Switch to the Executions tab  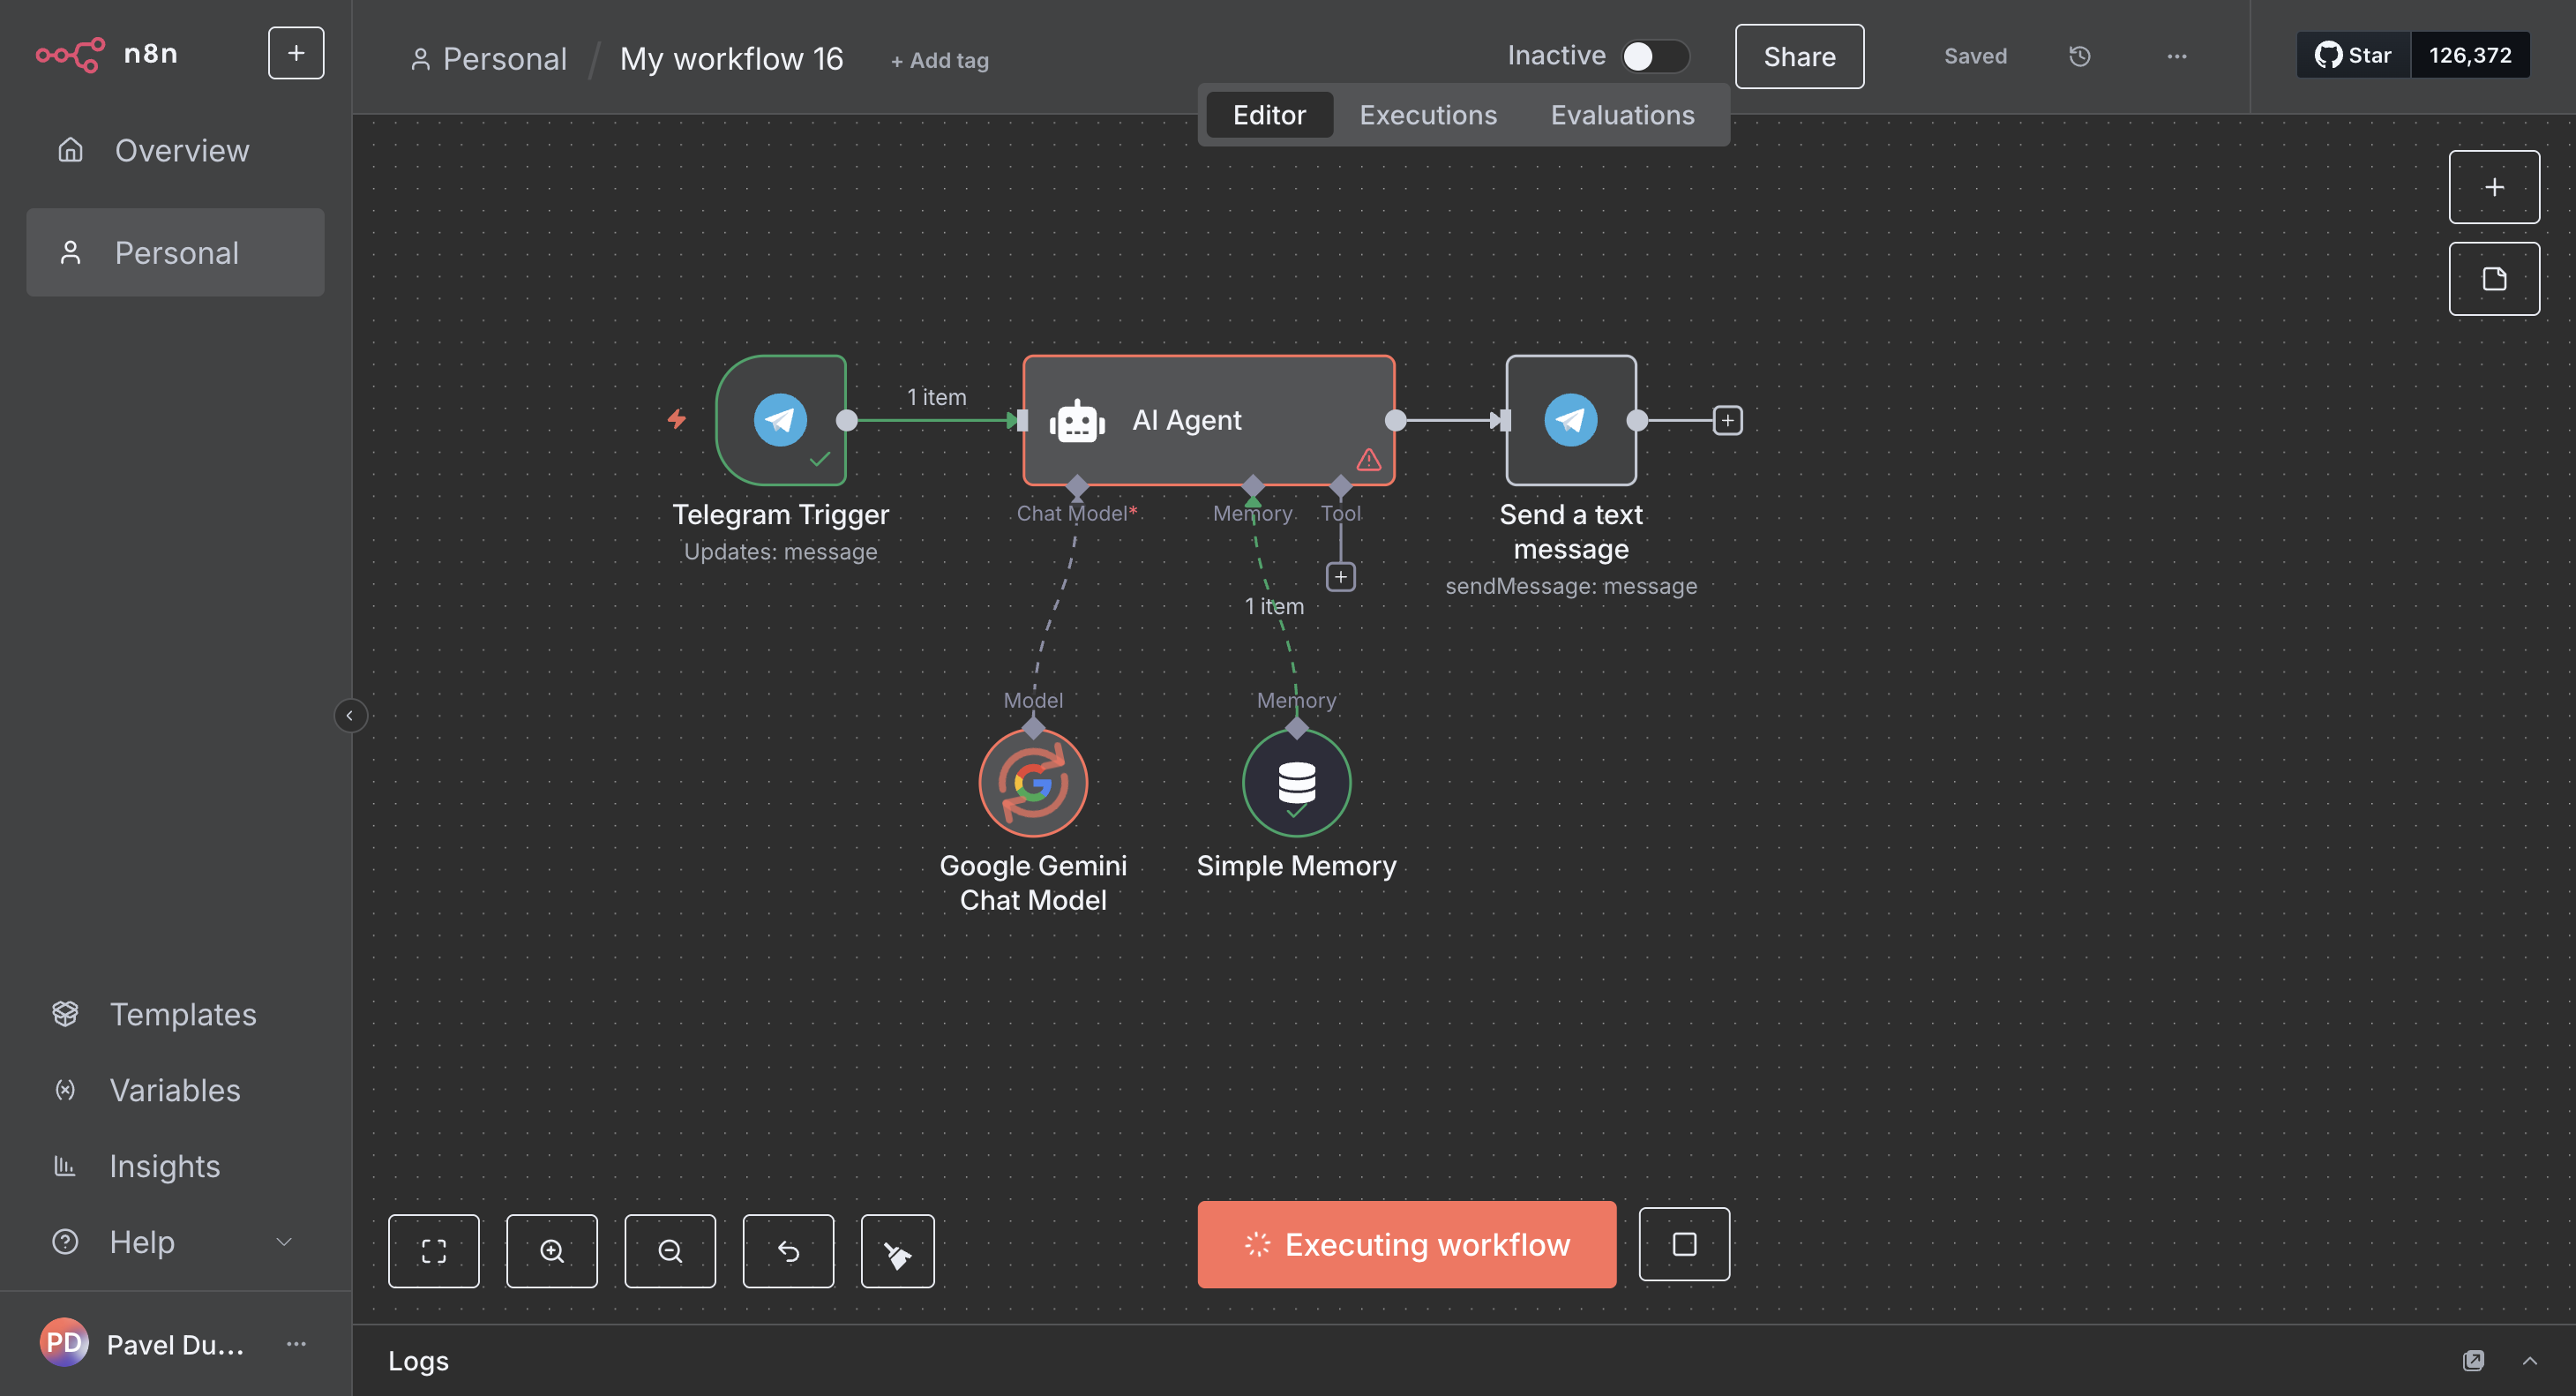1427,115
